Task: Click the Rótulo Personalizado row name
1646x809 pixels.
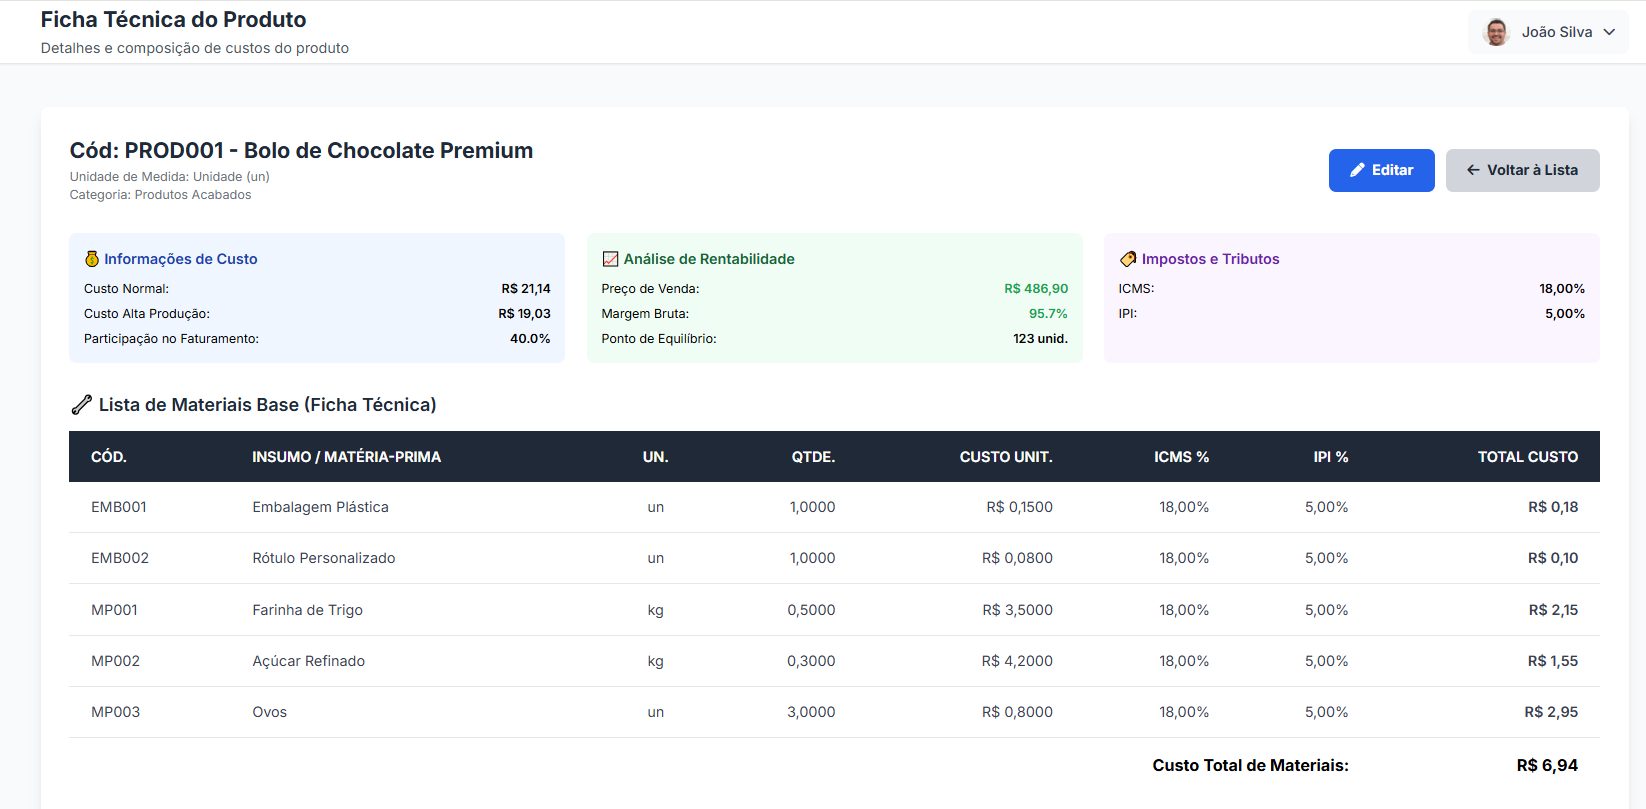Action: [324, 558]
